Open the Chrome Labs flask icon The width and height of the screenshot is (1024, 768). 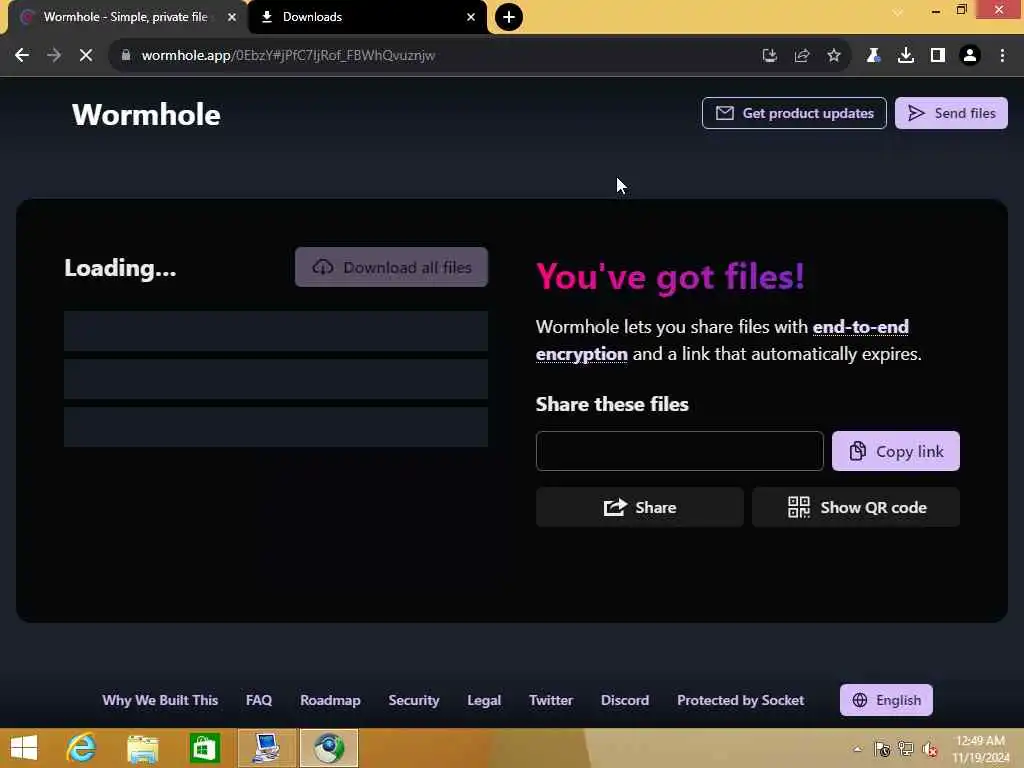873,56
